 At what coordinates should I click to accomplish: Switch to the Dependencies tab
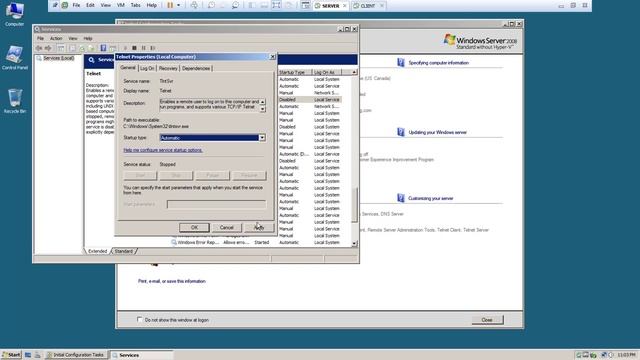tap(196, 69)
